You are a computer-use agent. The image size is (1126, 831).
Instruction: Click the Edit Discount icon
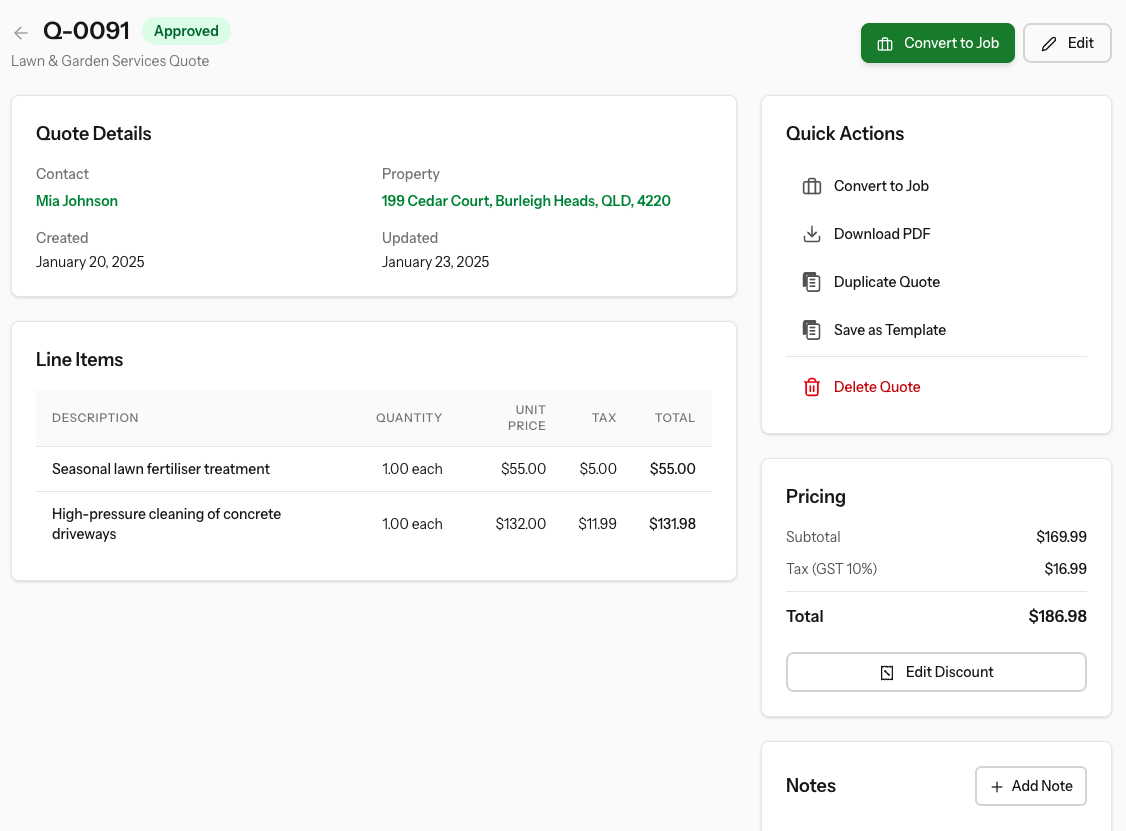pyautogui.click(x=887, y=673)
